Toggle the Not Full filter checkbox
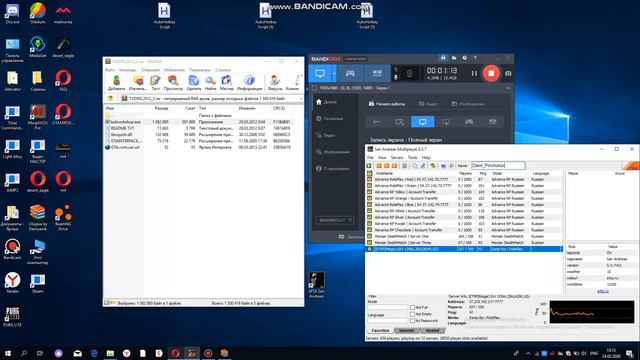640x360 pixels. [x=412, y=307]
